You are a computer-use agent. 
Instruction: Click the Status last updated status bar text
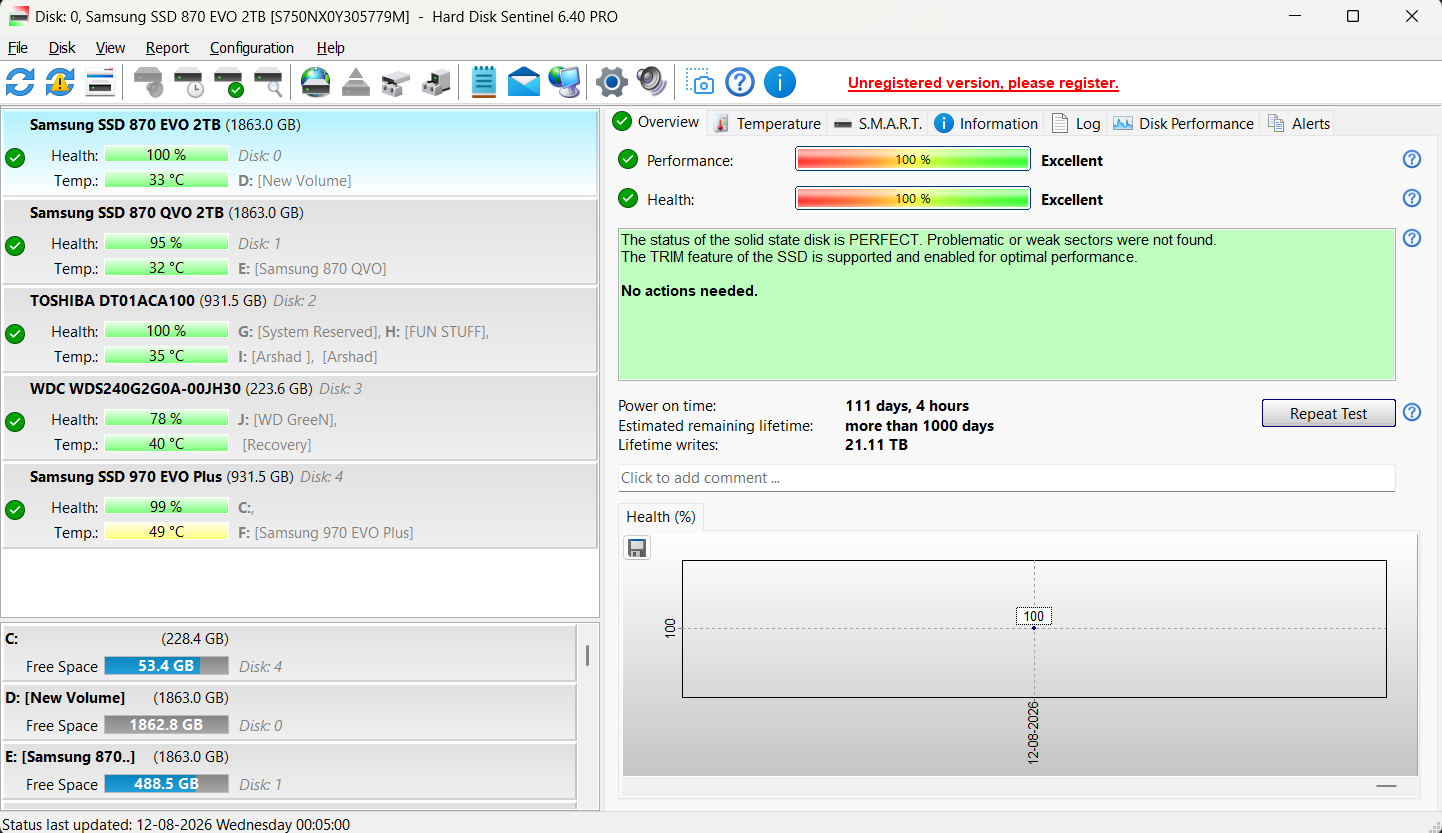click(176, 824)
